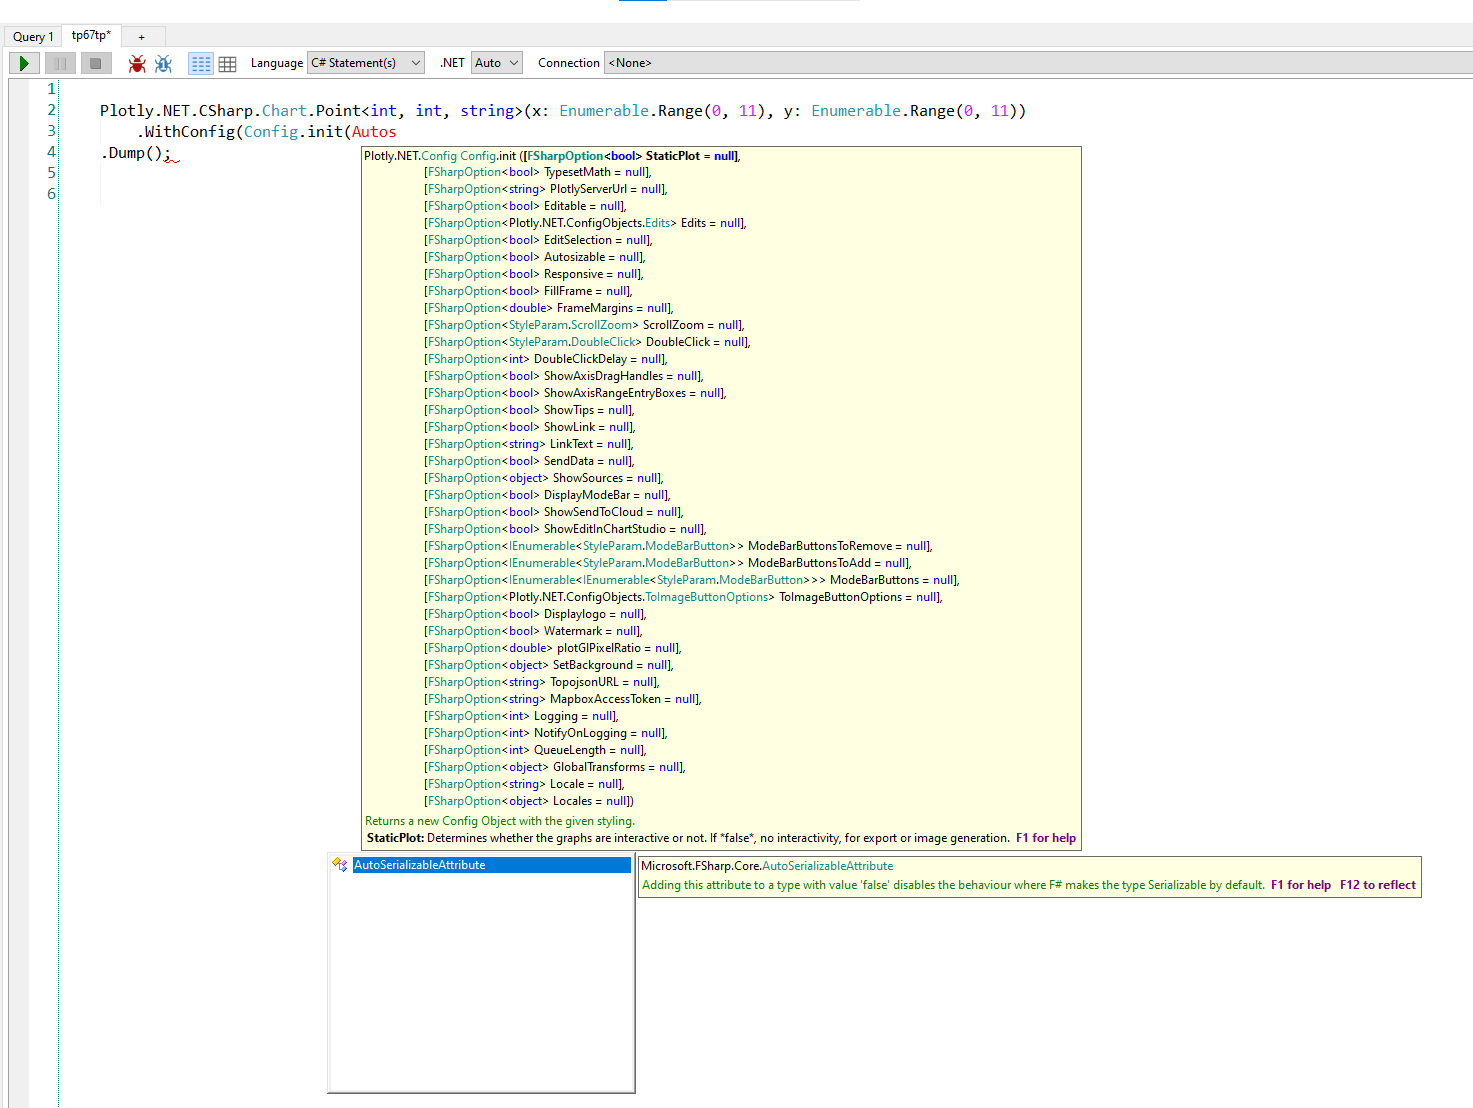Add a new query tab with plus

pyautogui.click(x=142, y=37)
